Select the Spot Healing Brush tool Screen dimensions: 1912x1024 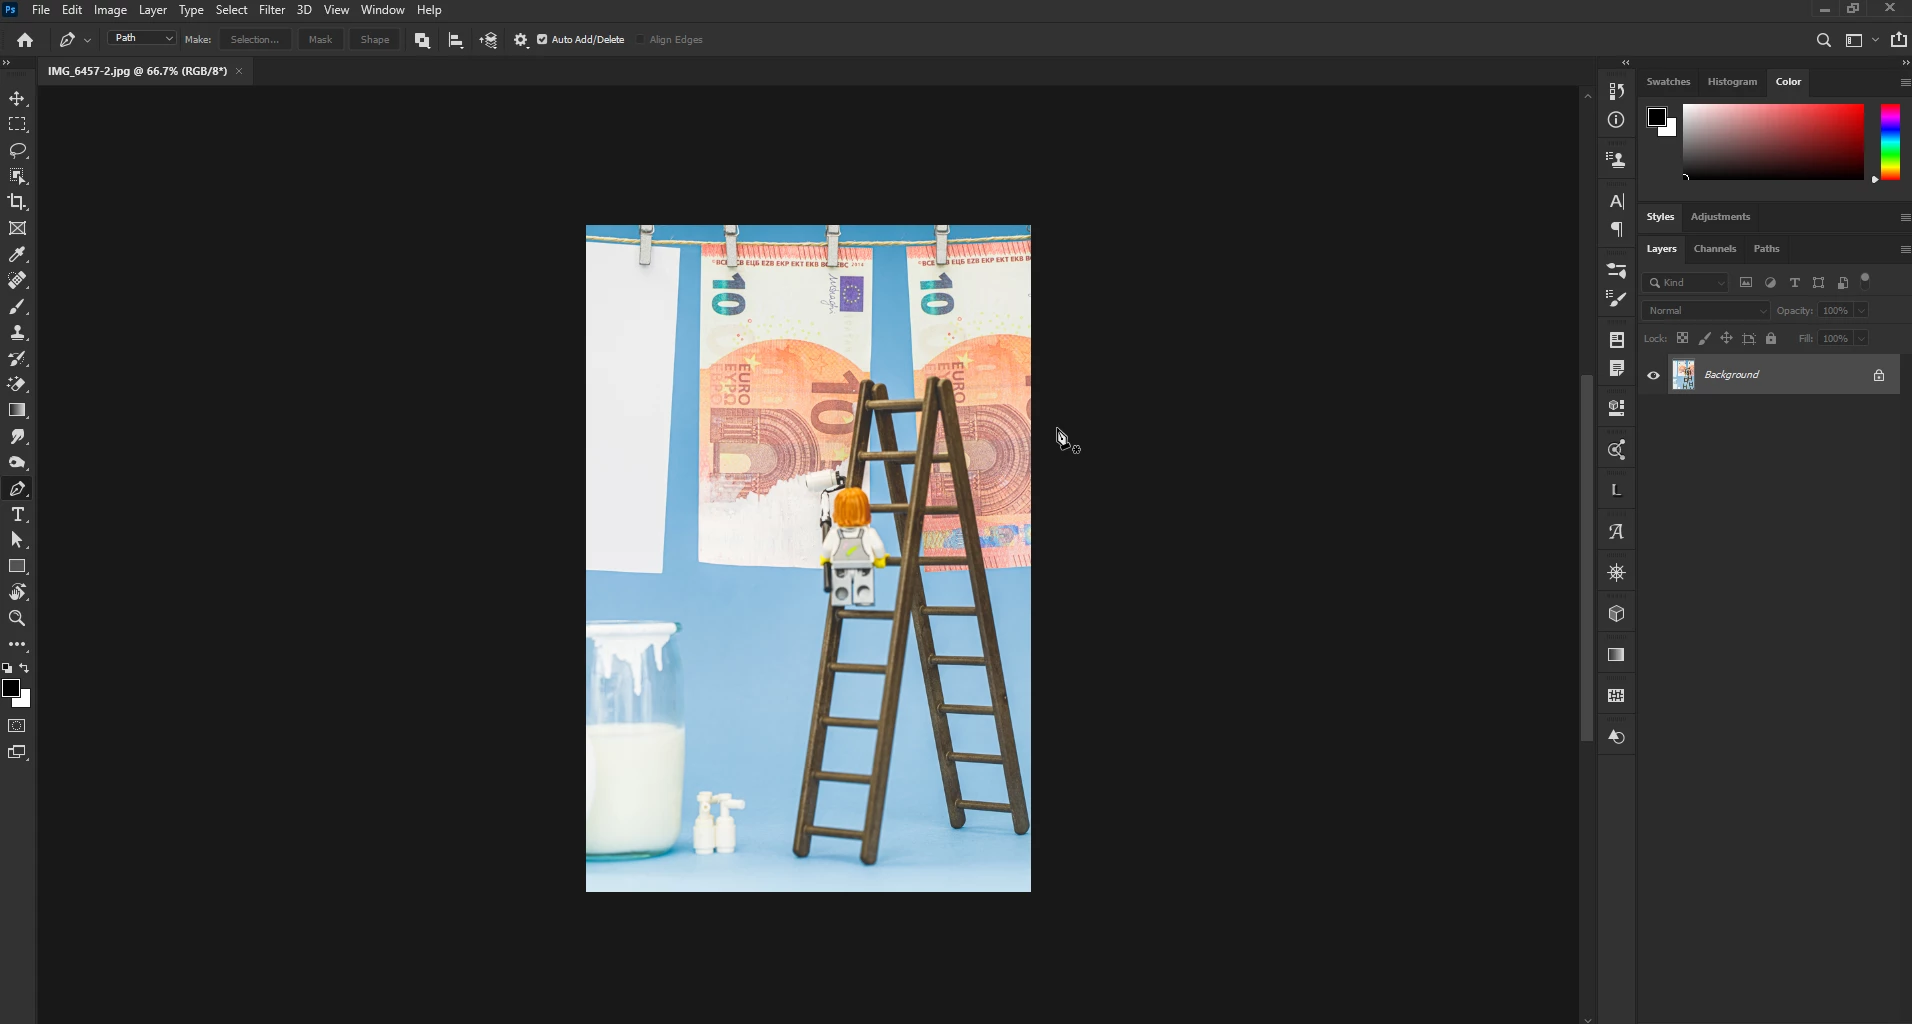point(17,280)
